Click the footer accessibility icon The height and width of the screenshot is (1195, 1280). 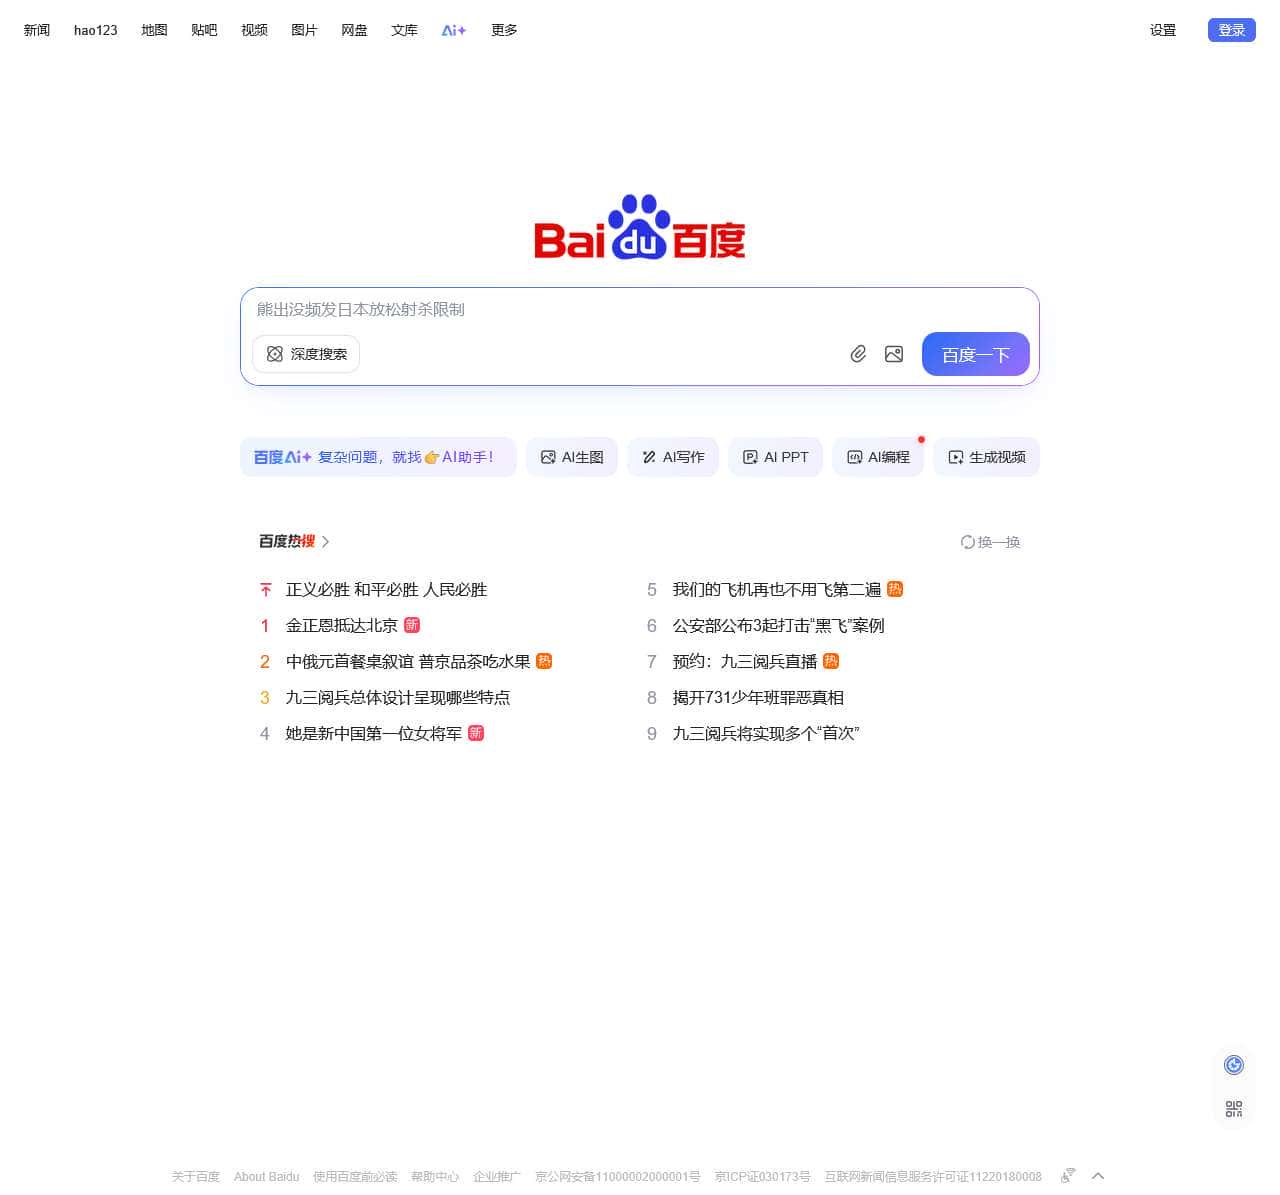[x=1068, y=1175]
